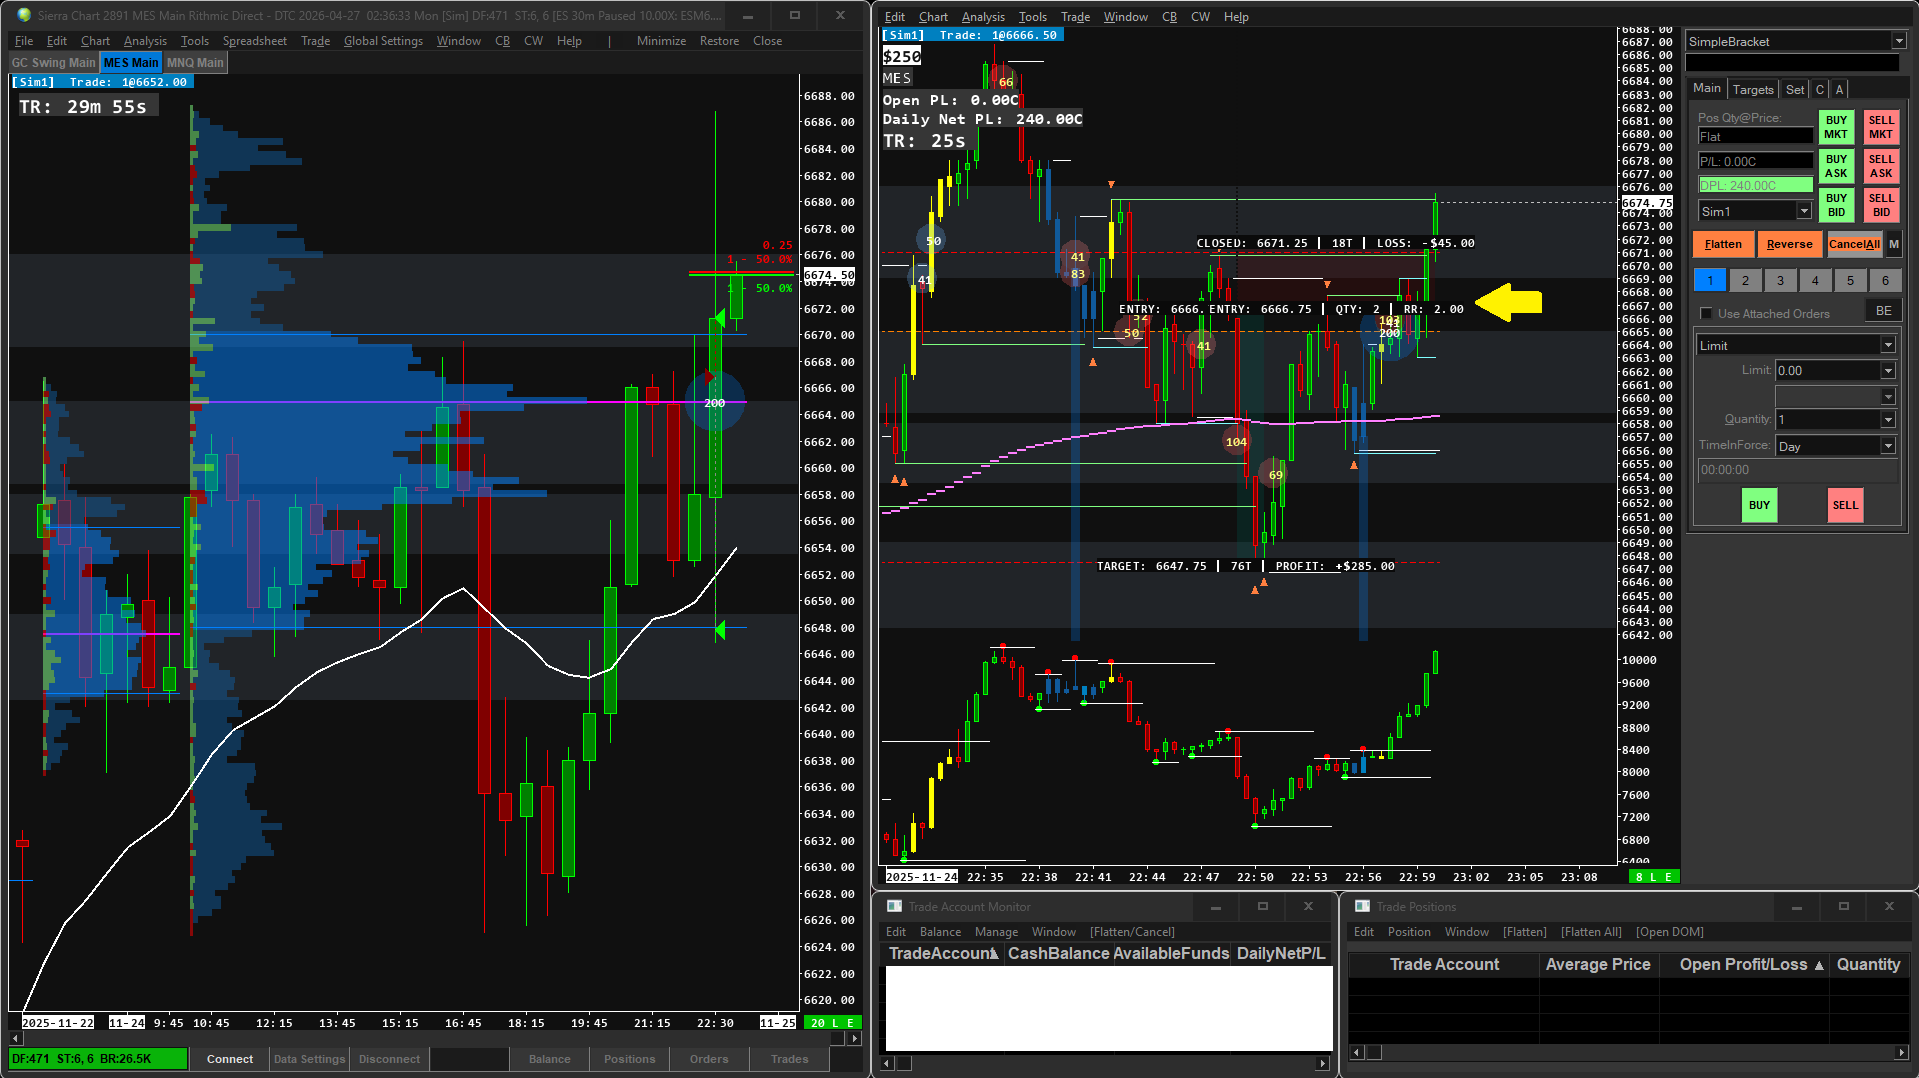Click the 00:00:00 time input field
The height and width of the screenshot is (1078, 1919).
1797,470
